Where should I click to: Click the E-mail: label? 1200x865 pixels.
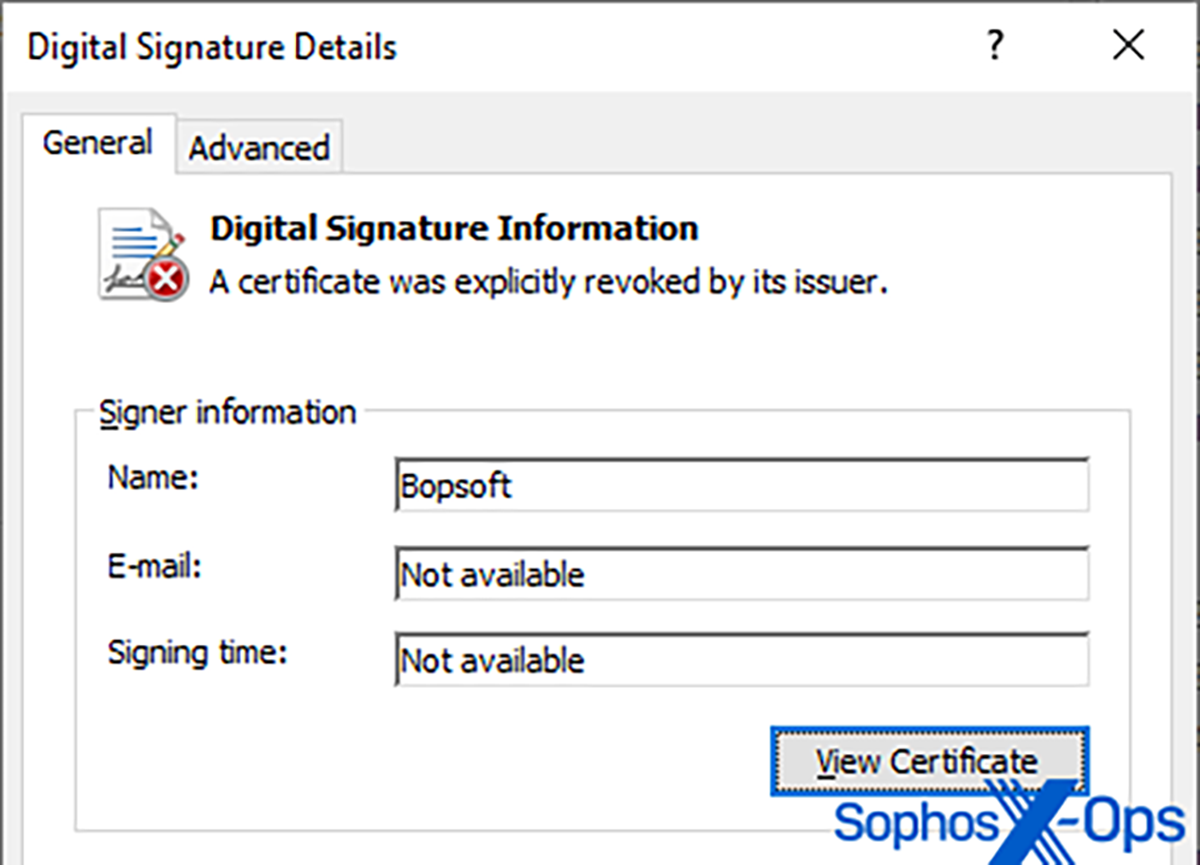pos(155,567)
